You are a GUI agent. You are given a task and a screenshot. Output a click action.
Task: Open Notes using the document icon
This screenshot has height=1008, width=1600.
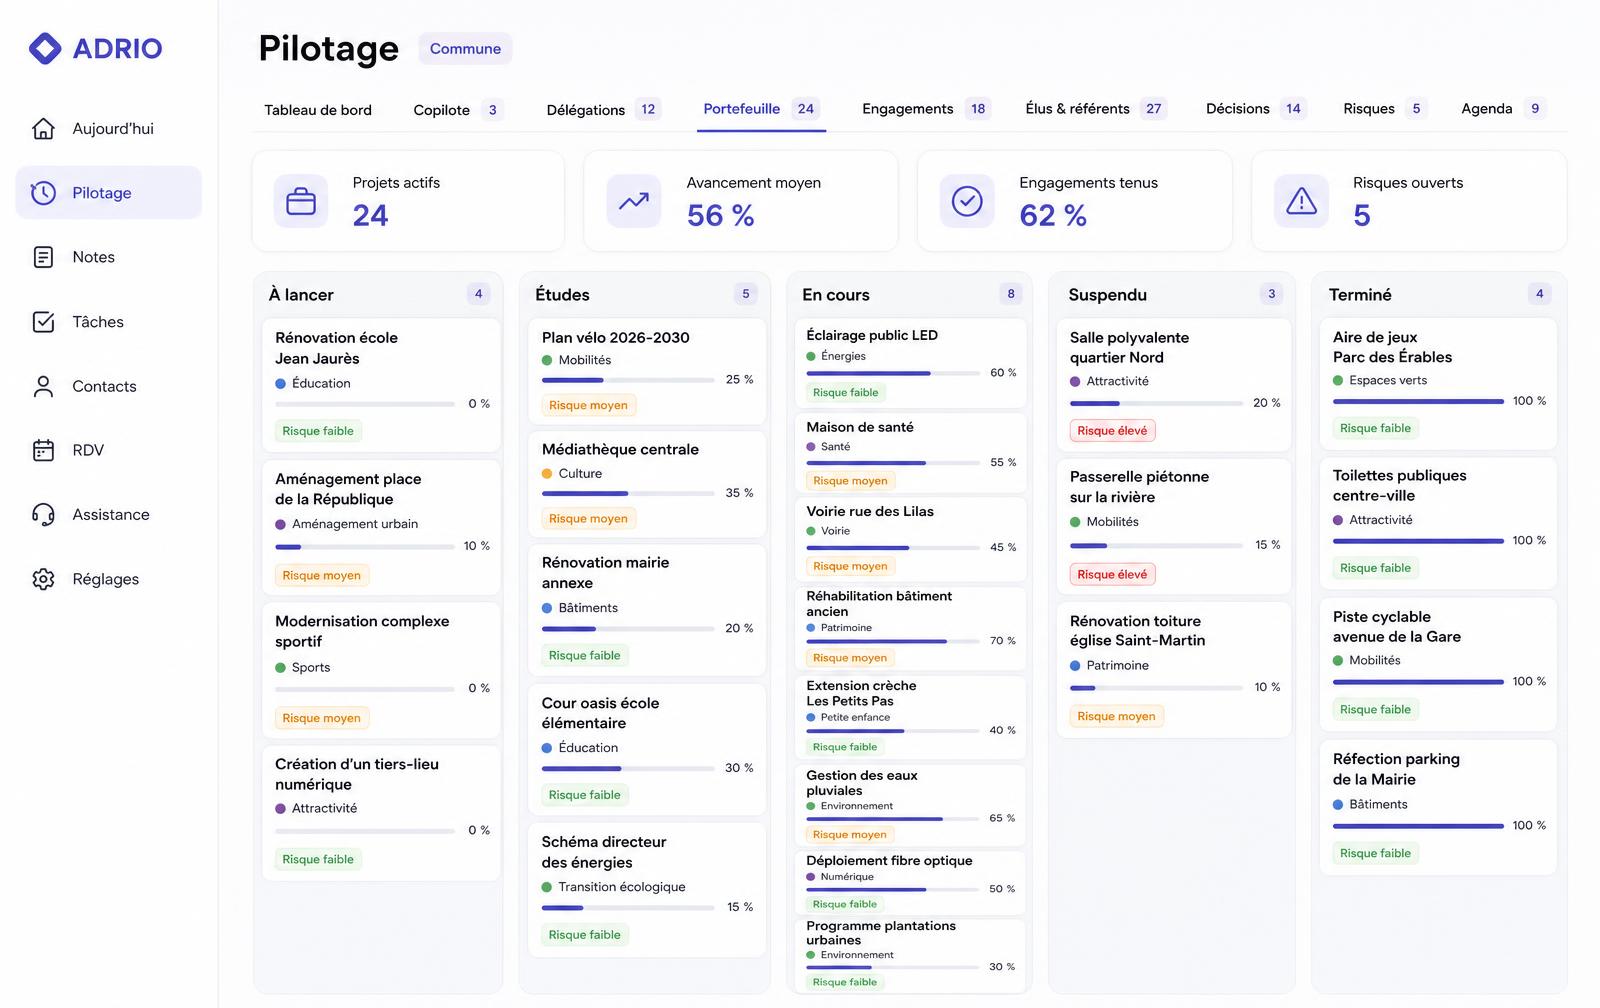pos(43,257)
